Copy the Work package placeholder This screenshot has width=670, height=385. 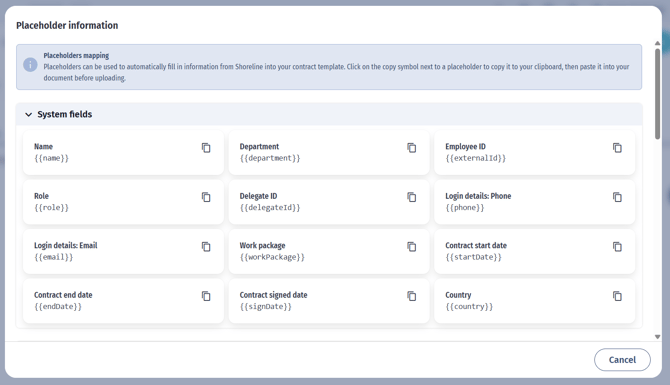tap(411, 247)
